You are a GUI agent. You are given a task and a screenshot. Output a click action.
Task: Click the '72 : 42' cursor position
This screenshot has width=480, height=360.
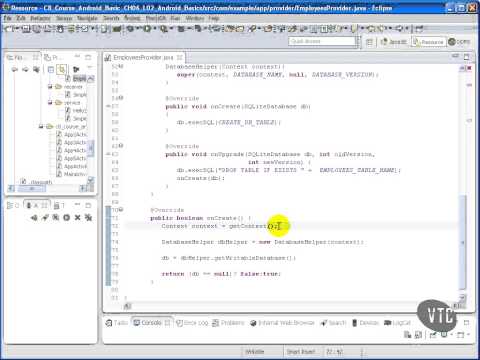(x=334, y=352)
